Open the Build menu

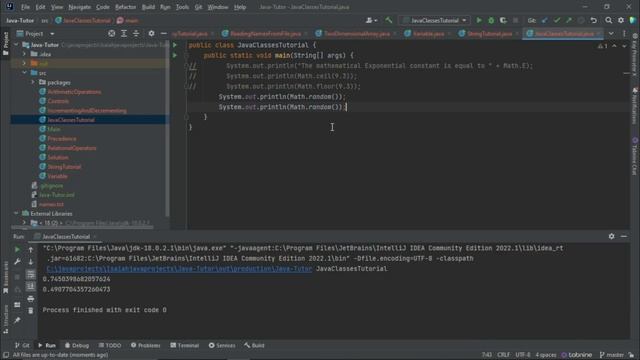pyautogui.click(x=148, y=7)
